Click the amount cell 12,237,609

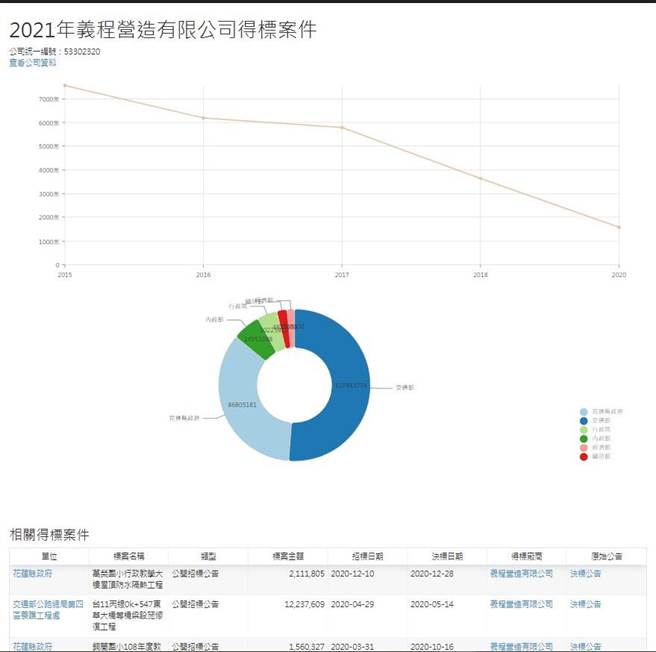point(304,604)
